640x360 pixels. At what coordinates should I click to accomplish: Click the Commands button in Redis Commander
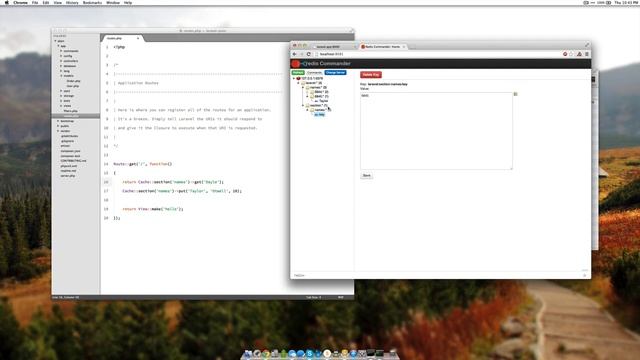point(314,73)
